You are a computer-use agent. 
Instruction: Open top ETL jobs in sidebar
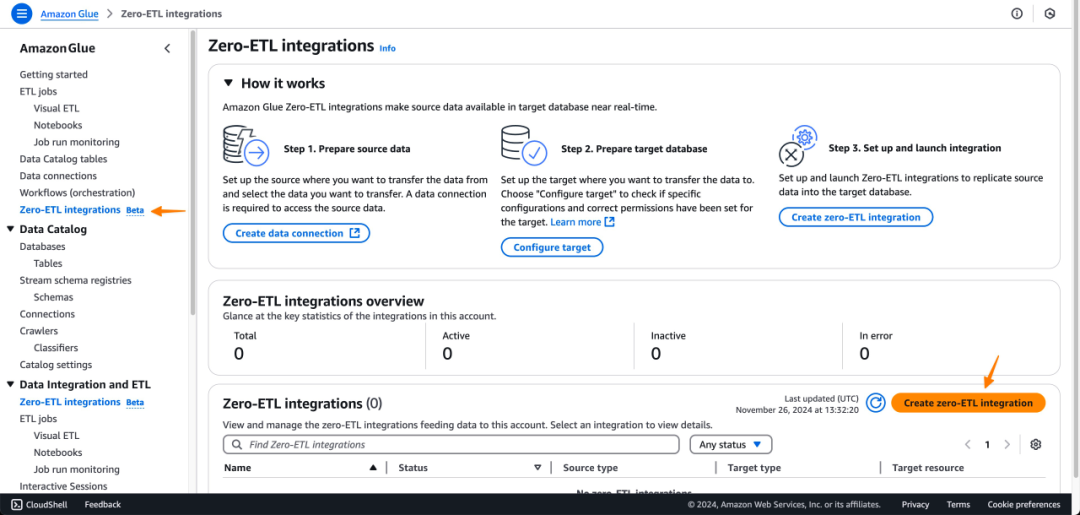click(x=39, y=92)
